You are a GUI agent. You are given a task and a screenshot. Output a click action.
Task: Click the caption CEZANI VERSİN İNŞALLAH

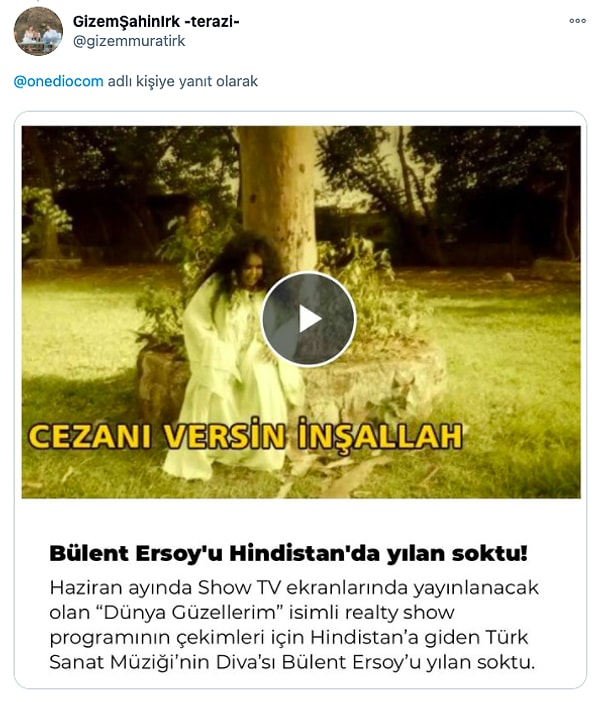click(245, 436)
